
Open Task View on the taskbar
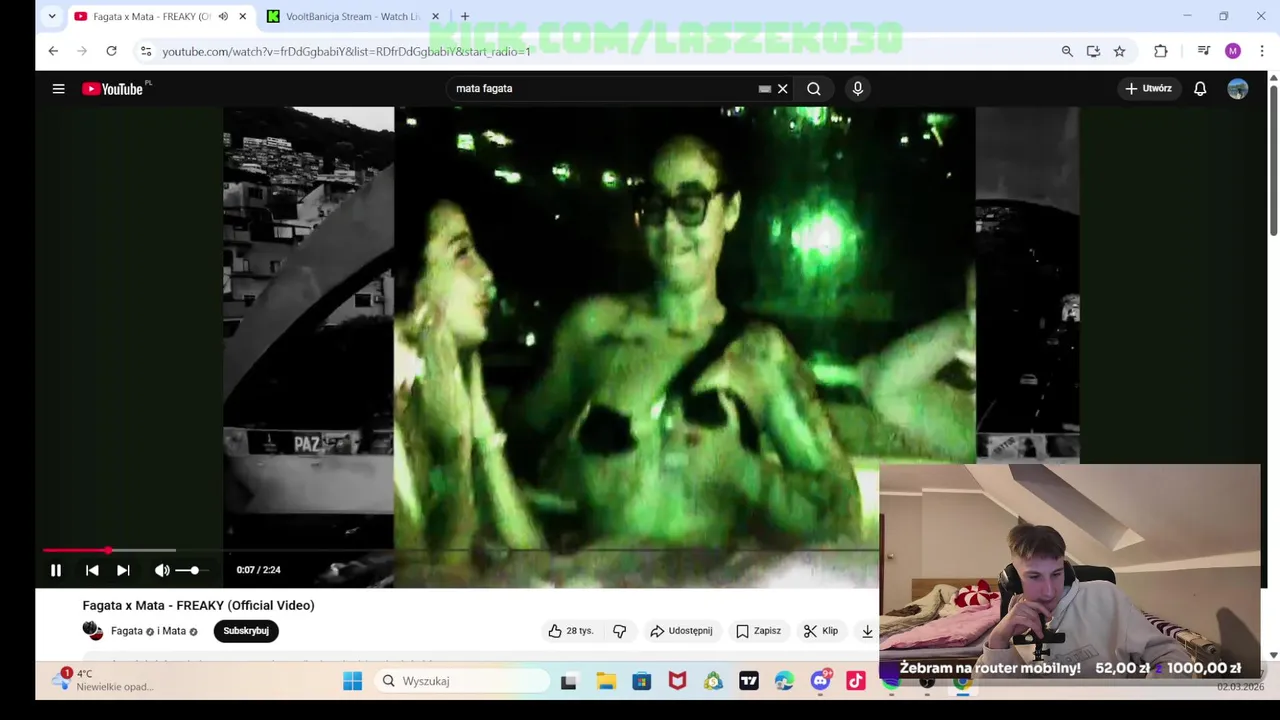[568, 681]
